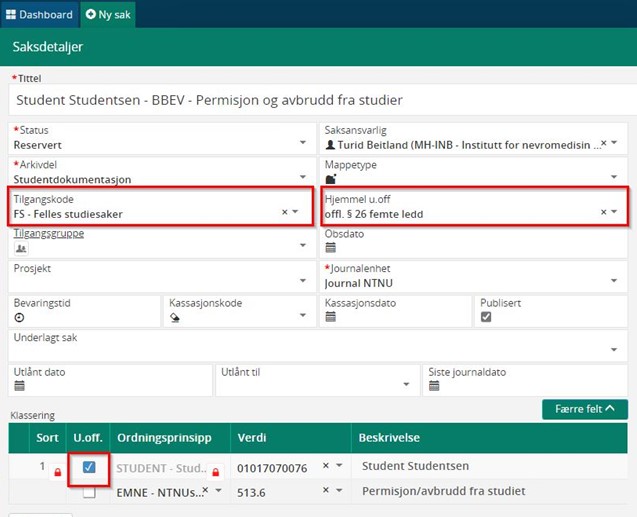
Task: Open the Utlånt til dropdown
Action: (x=406, y=385)
